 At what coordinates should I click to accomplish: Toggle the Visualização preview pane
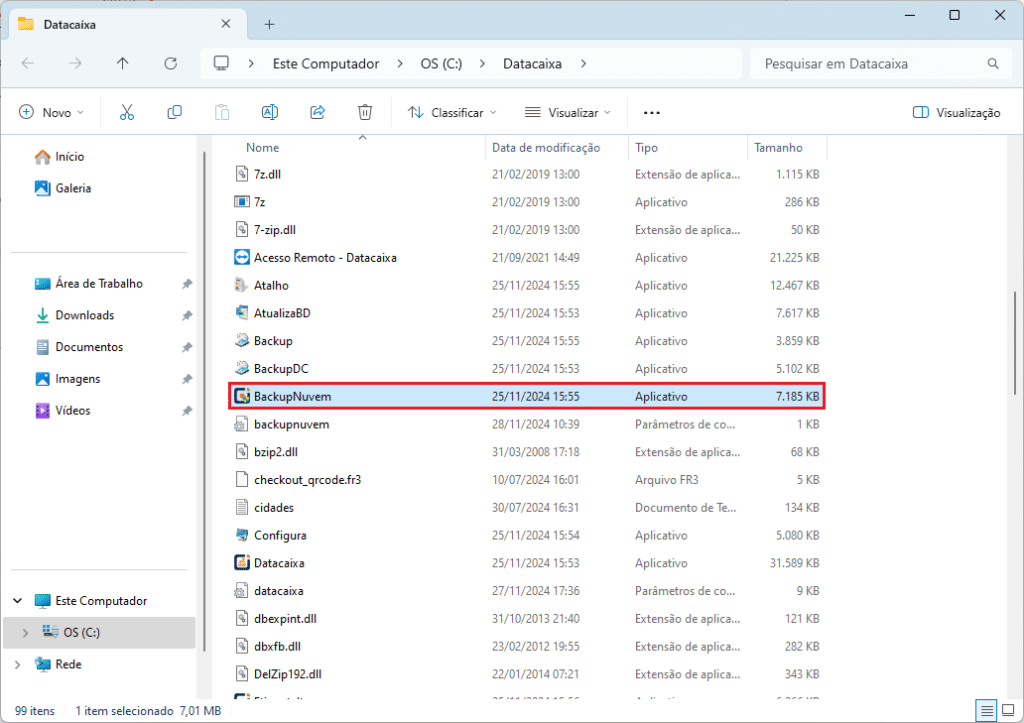point(956,112)
